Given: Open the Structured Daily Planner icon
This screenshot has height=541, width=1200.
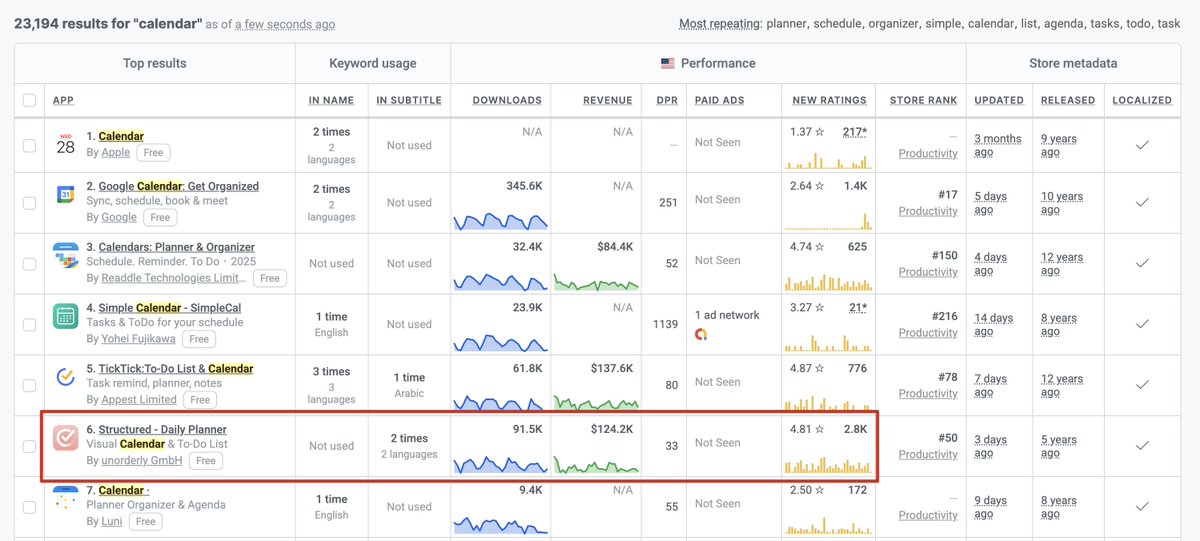Looking at the screenshot, I should pos(66,438).
